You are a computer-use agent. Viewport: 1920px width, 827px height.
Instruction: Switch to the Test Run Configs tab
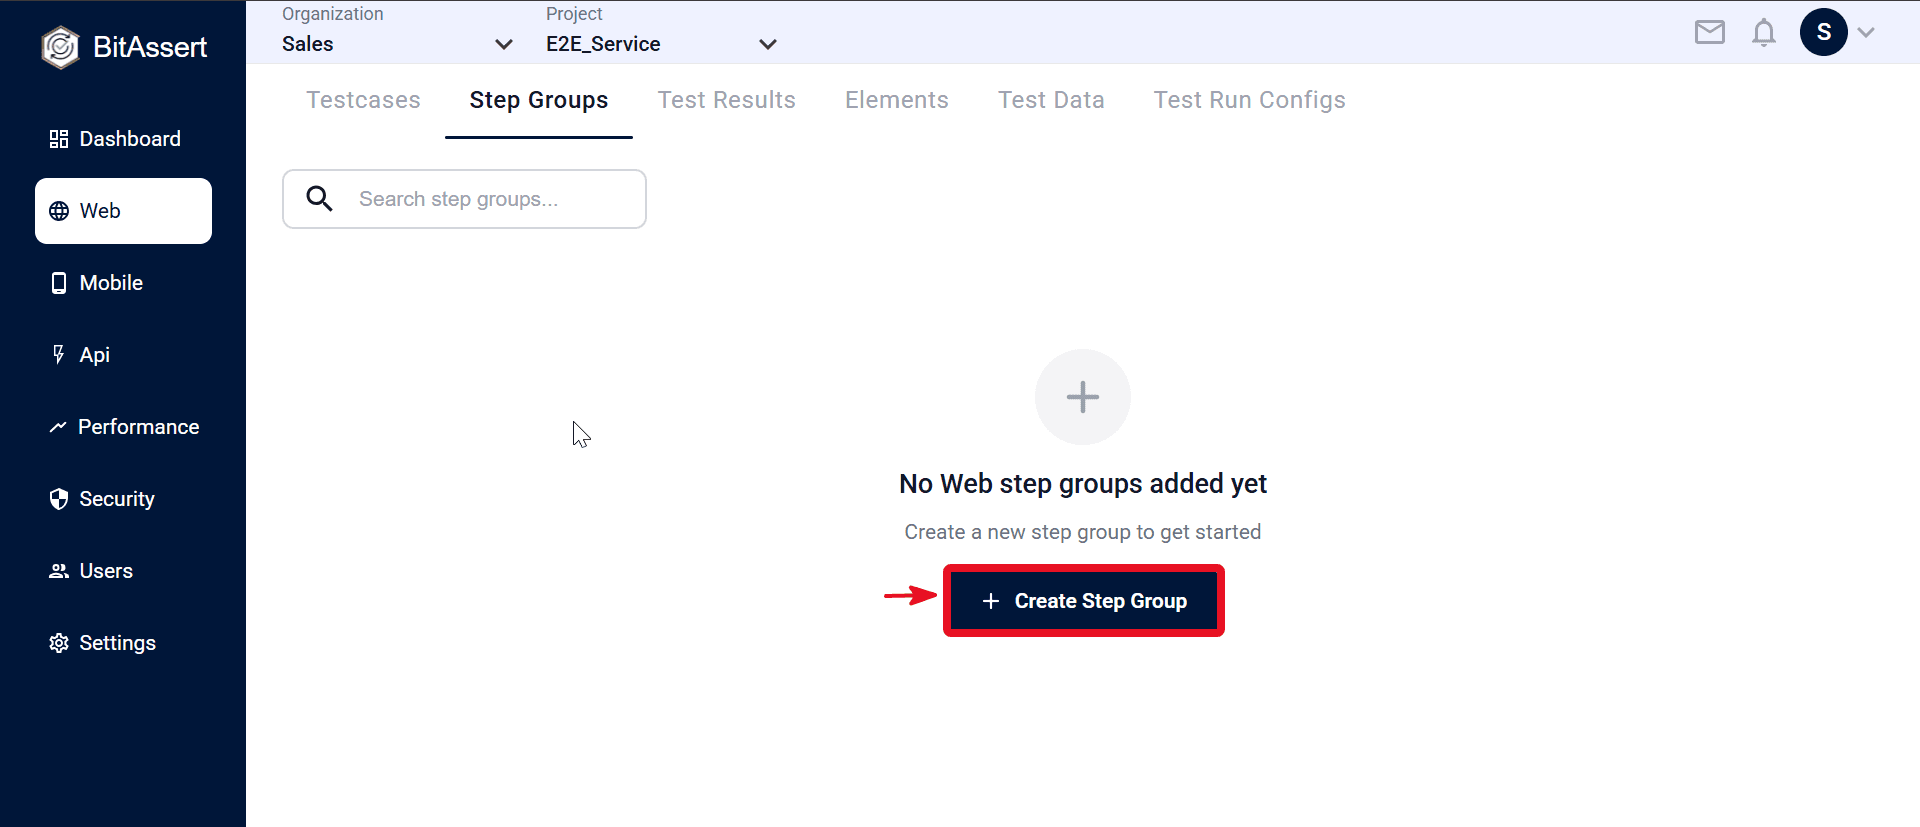[1250, 100]
